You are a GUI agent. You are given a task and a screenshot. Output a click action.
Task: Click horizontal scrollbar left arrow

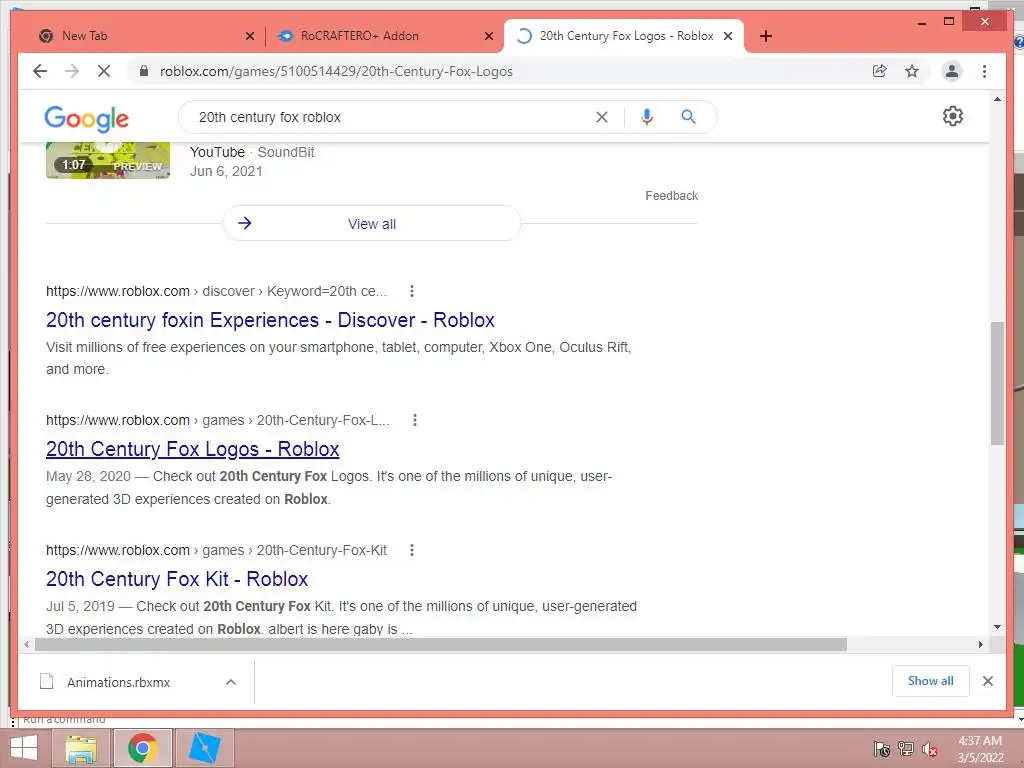25,645
